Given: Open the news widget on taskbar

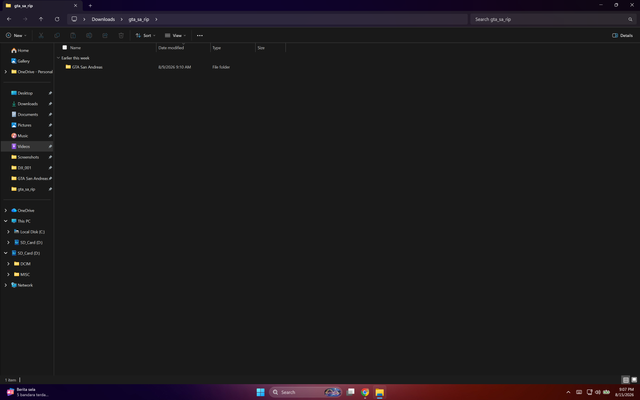Looking at the screenshot, I should point(27,392).
